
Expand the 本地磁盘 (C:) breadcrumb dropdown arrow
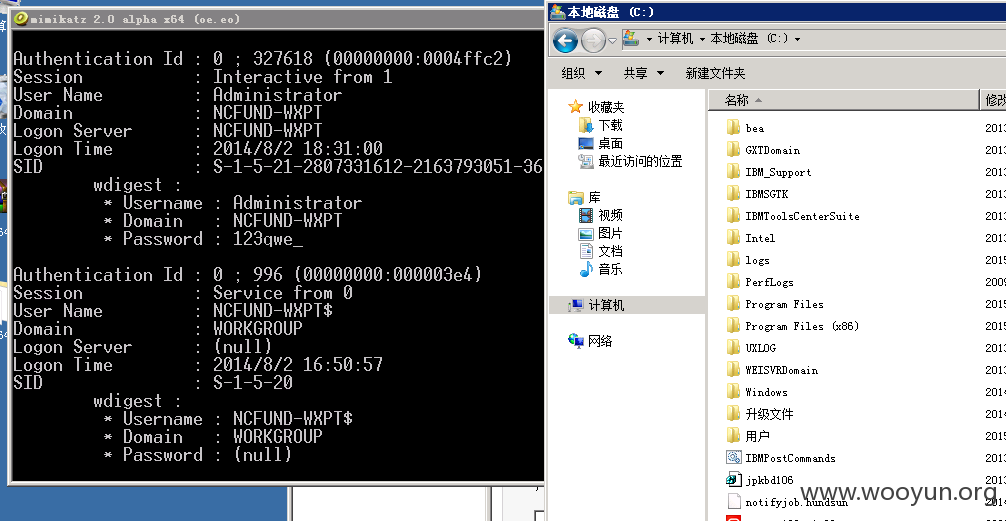[797, 39]
